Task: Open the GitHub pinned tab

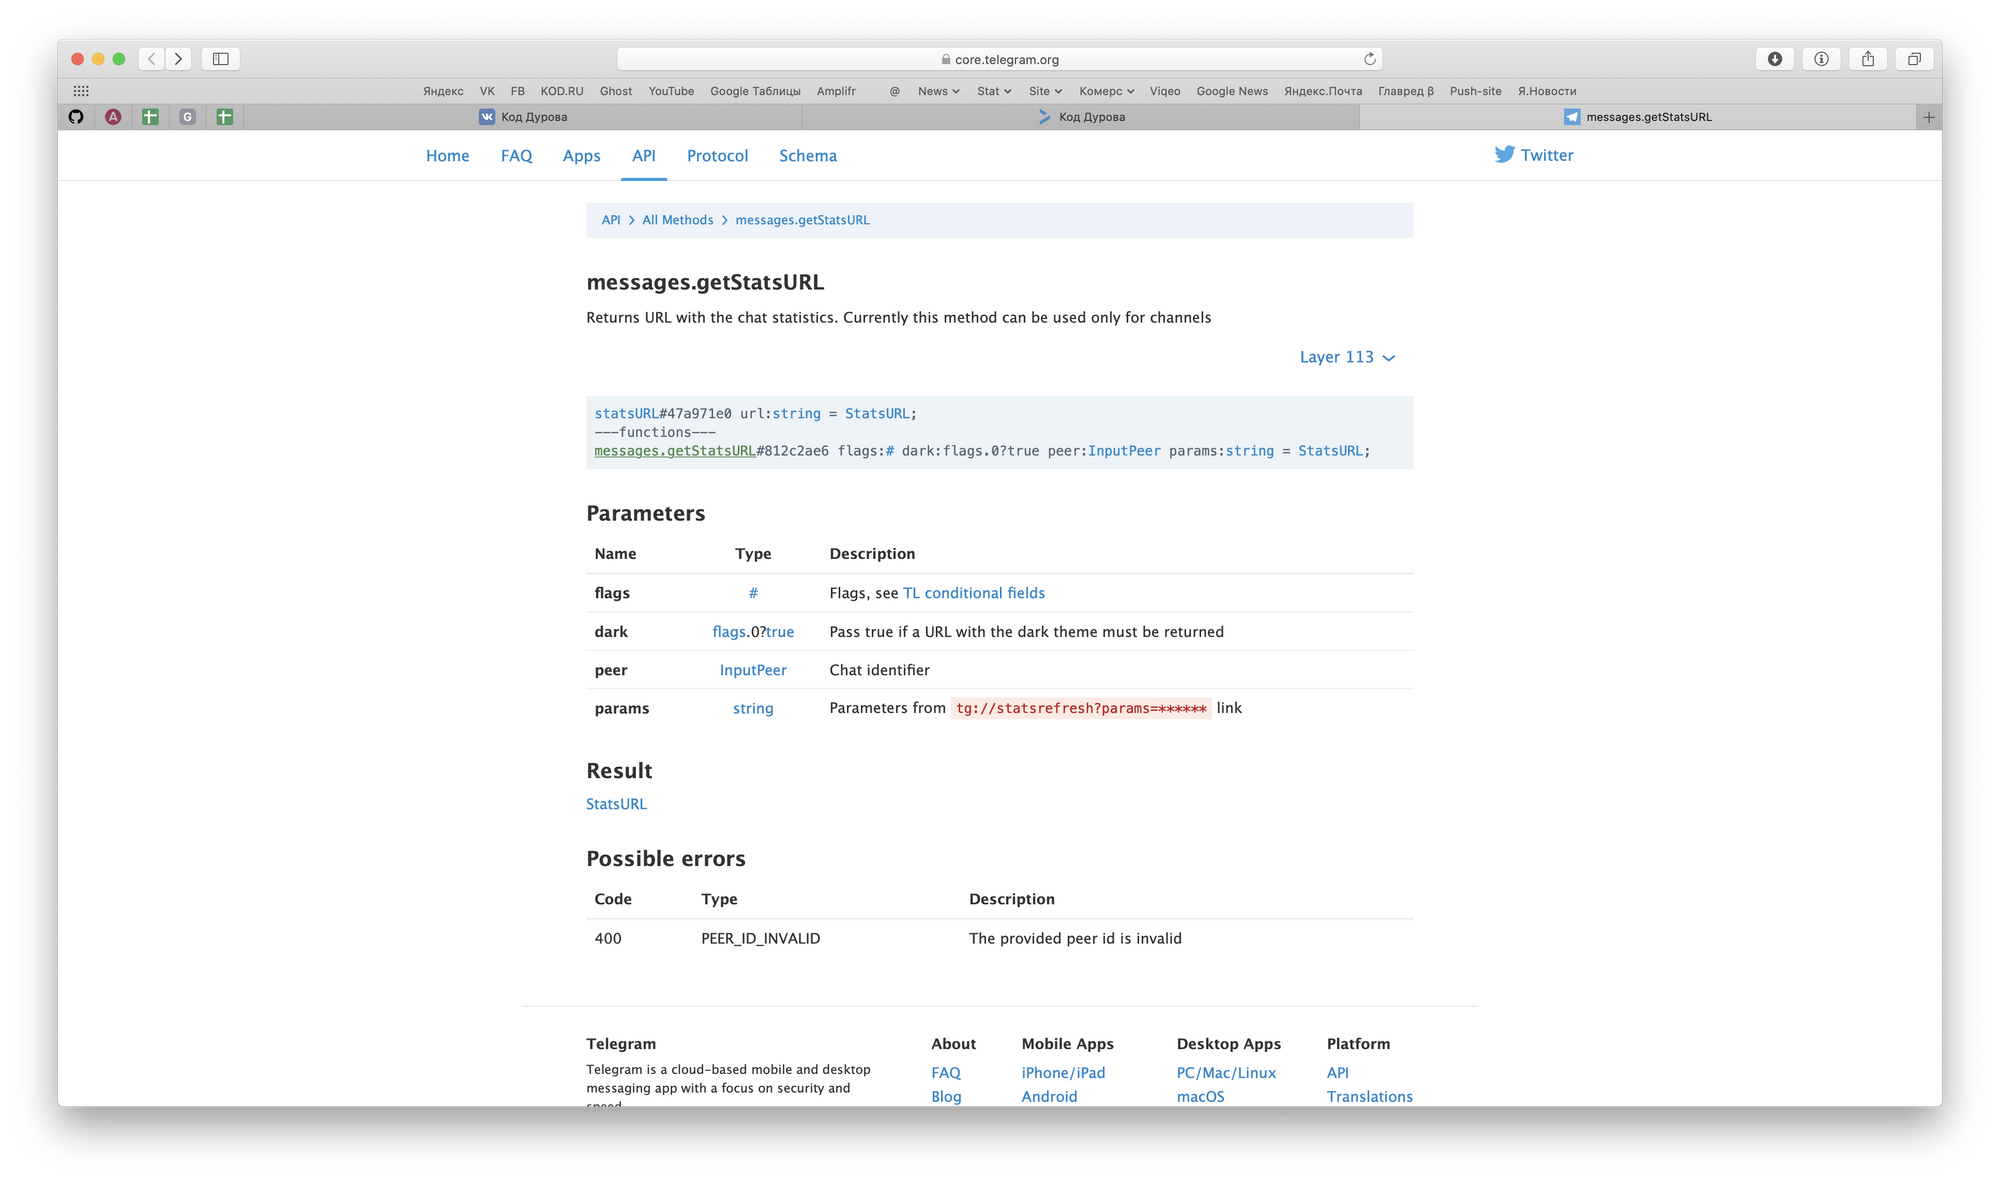Action: (76, 117)
